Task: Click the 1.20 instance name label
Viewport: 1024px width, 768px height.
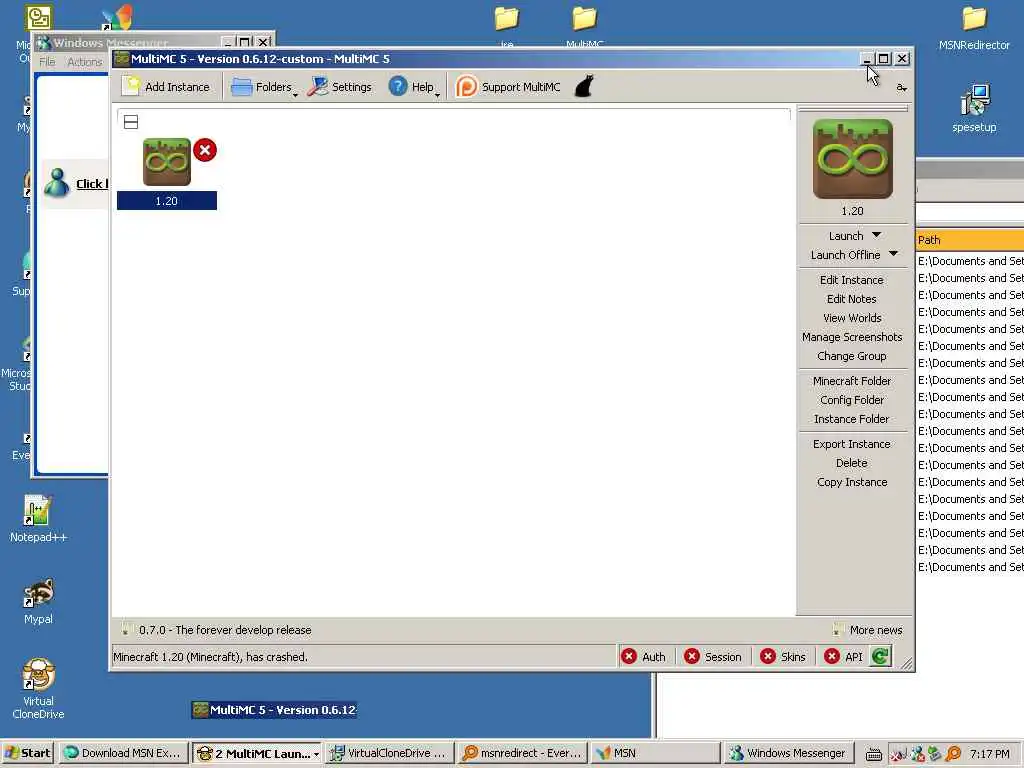Action: click(167, 200)
